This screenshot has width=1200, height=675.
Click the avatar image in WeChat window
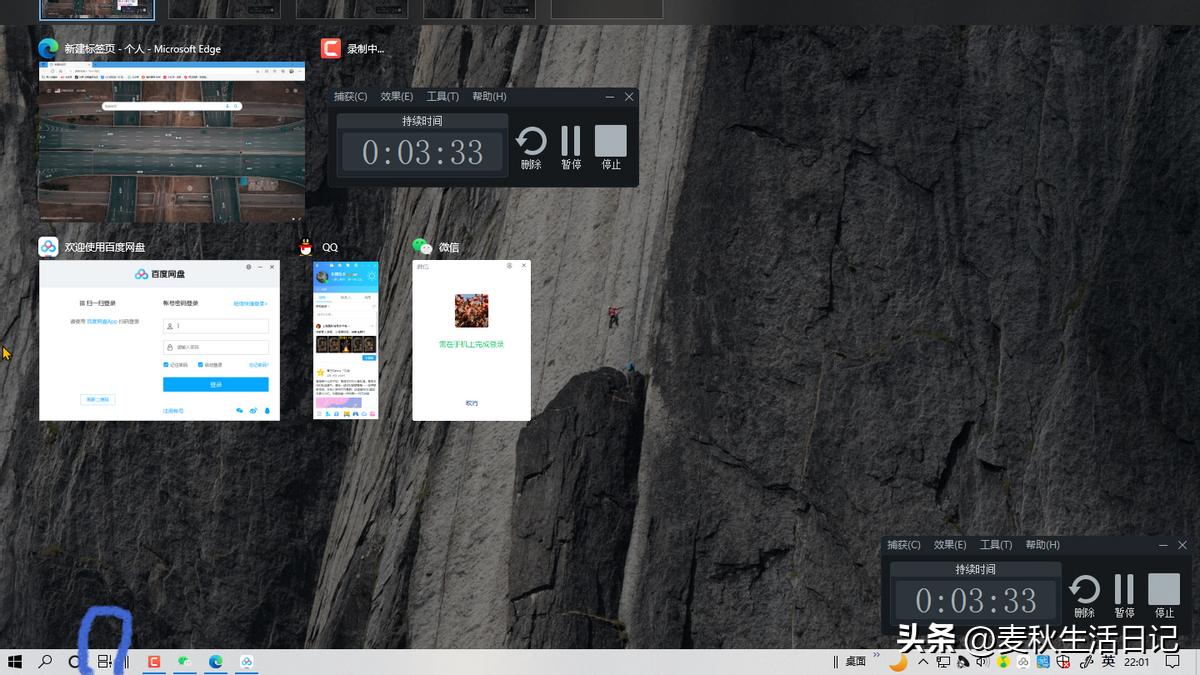tap(471, 310)
